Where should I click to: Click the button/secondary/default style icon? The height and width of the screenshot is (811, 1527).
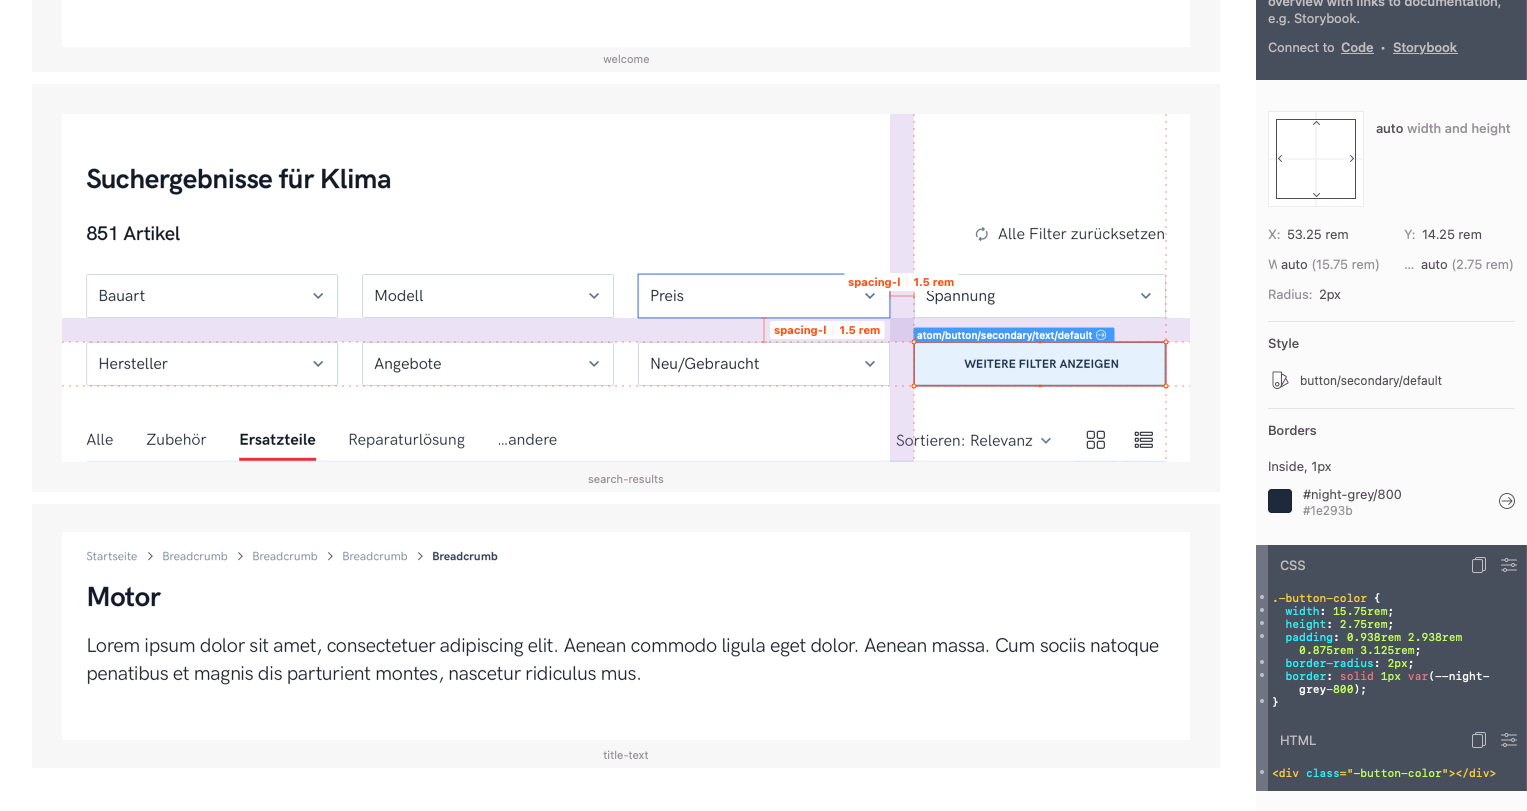coord(1280,380)
